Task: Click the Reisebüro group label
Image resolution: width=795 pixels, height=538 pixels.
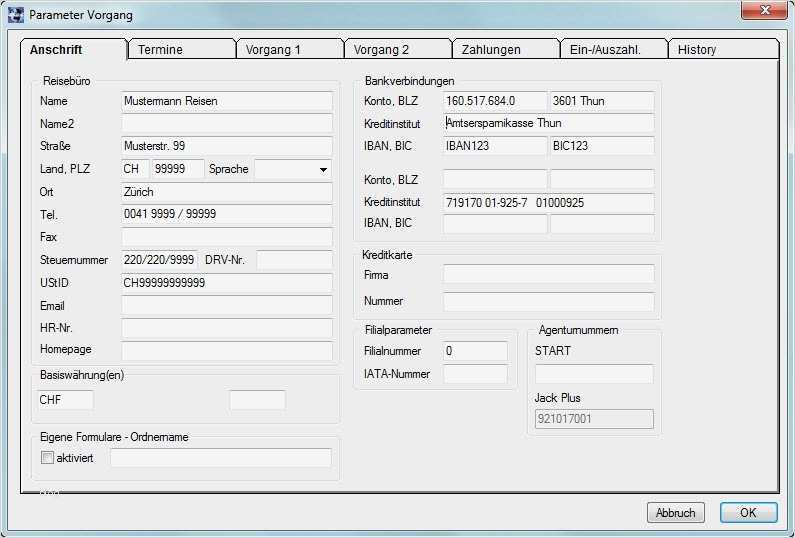Action: (x=66, y=81)
